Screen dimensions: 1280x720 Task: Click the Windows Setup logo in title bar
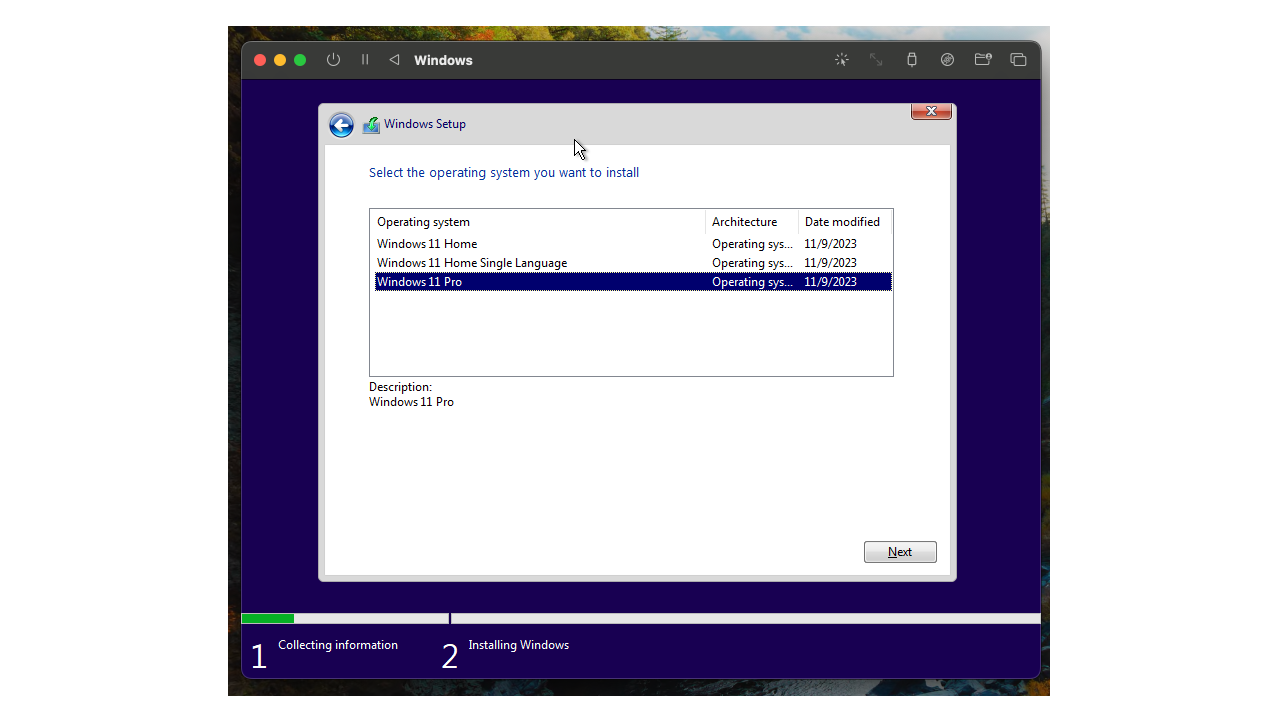(x=371, y=124)
